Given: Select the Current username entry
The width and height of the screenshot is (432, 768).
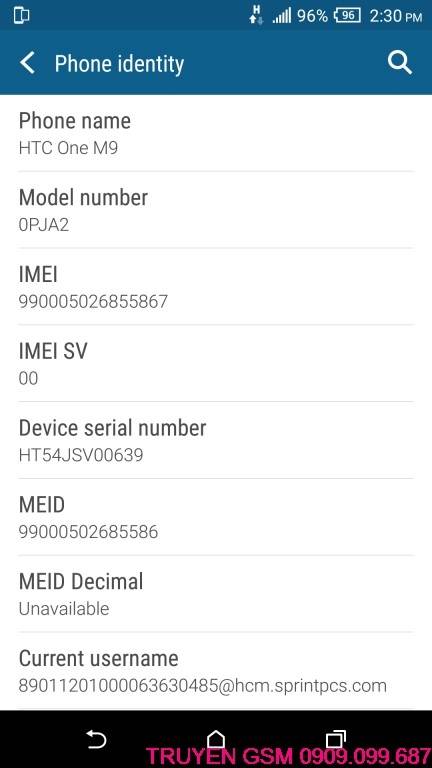Looking at the screenshot, I should pos(216,671).
